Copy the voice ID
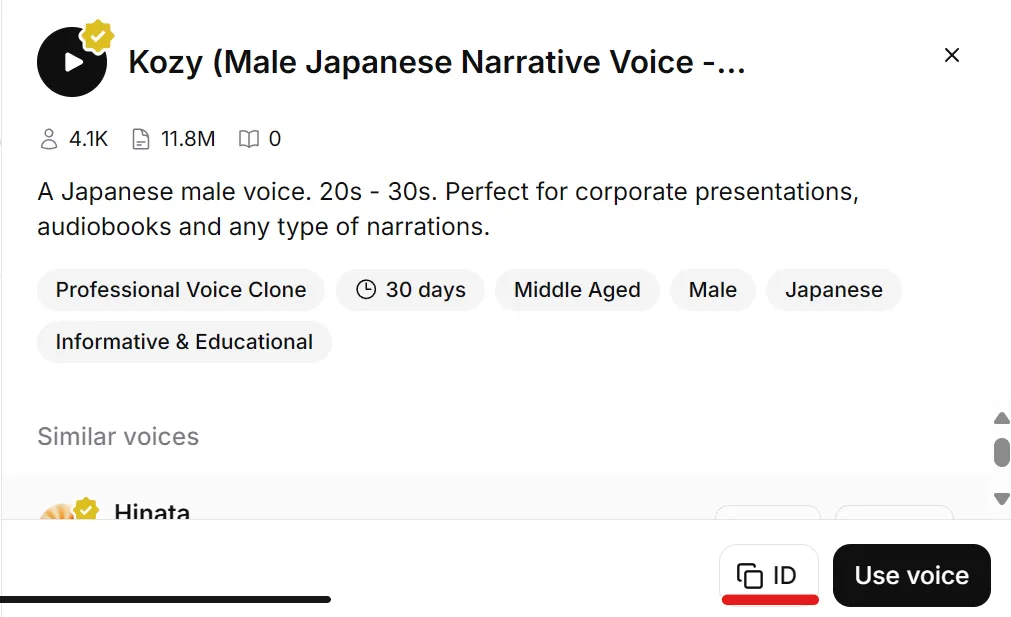The width and height of the screenshot is (1011, 617). (769, 575)
